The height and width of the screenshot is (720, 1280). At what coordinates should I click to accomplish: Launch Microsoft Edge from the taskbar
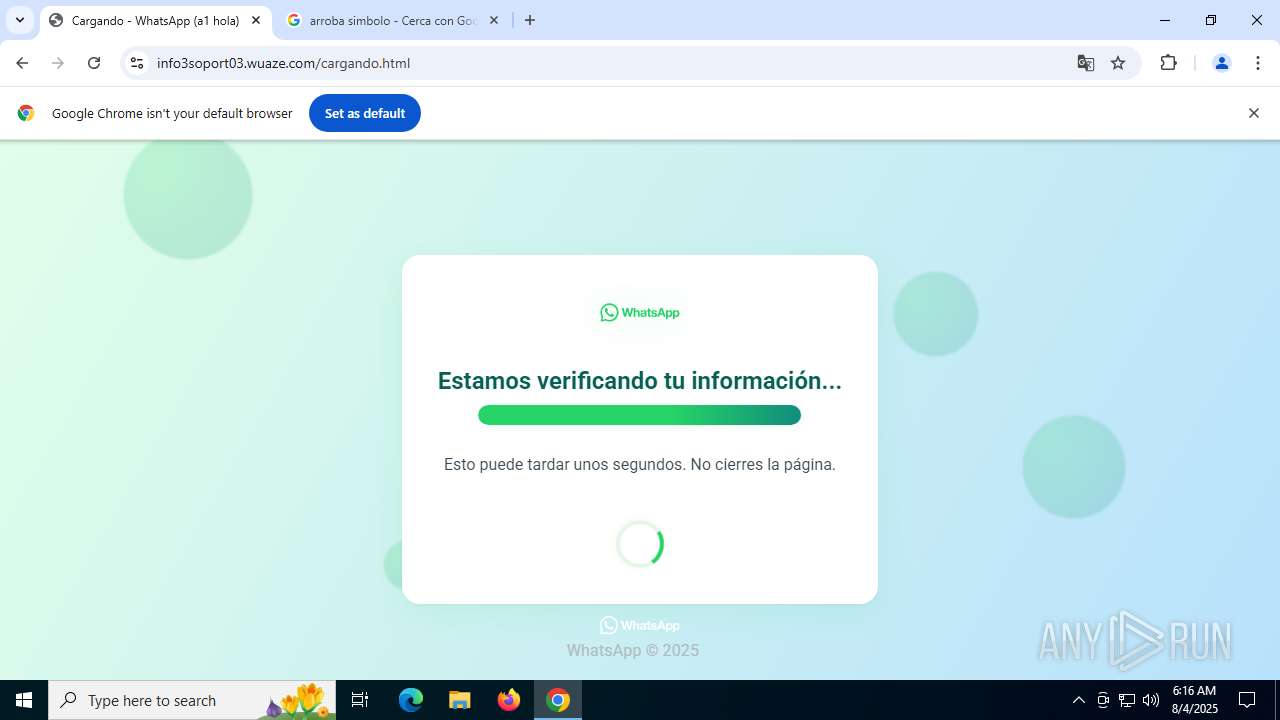(411, 700)
